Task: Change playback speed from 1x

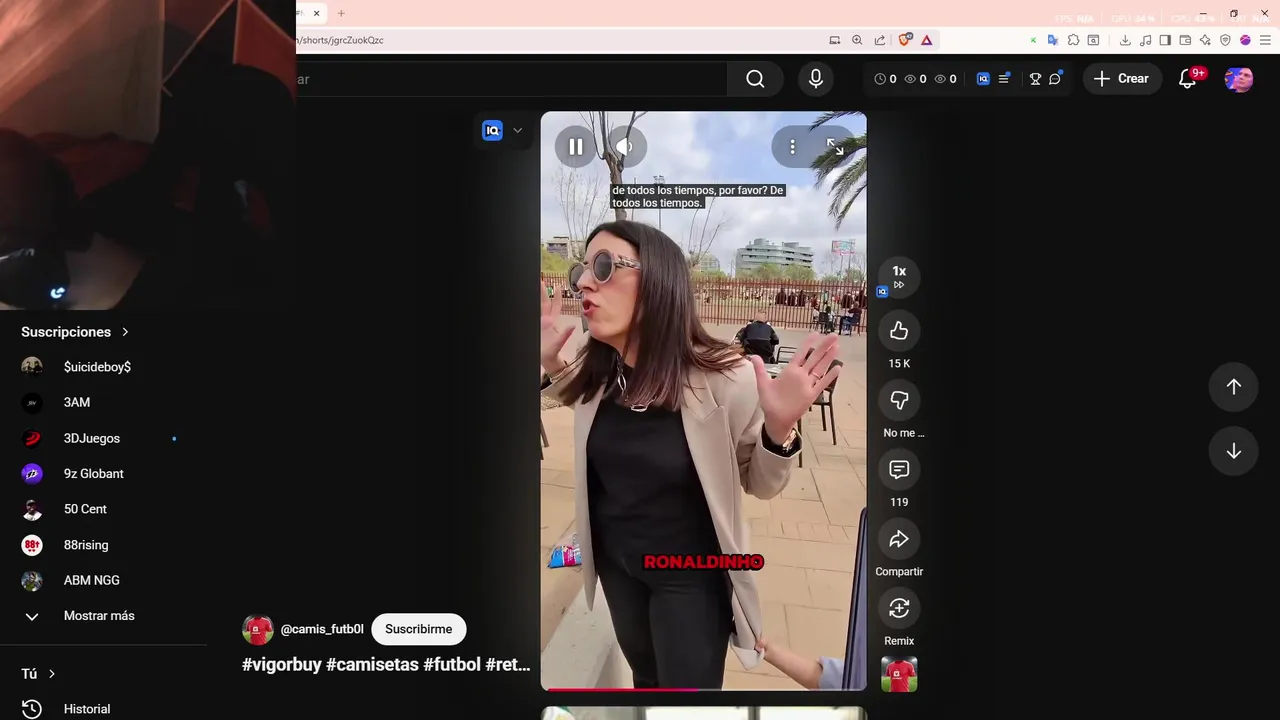Action: [899, 277]
